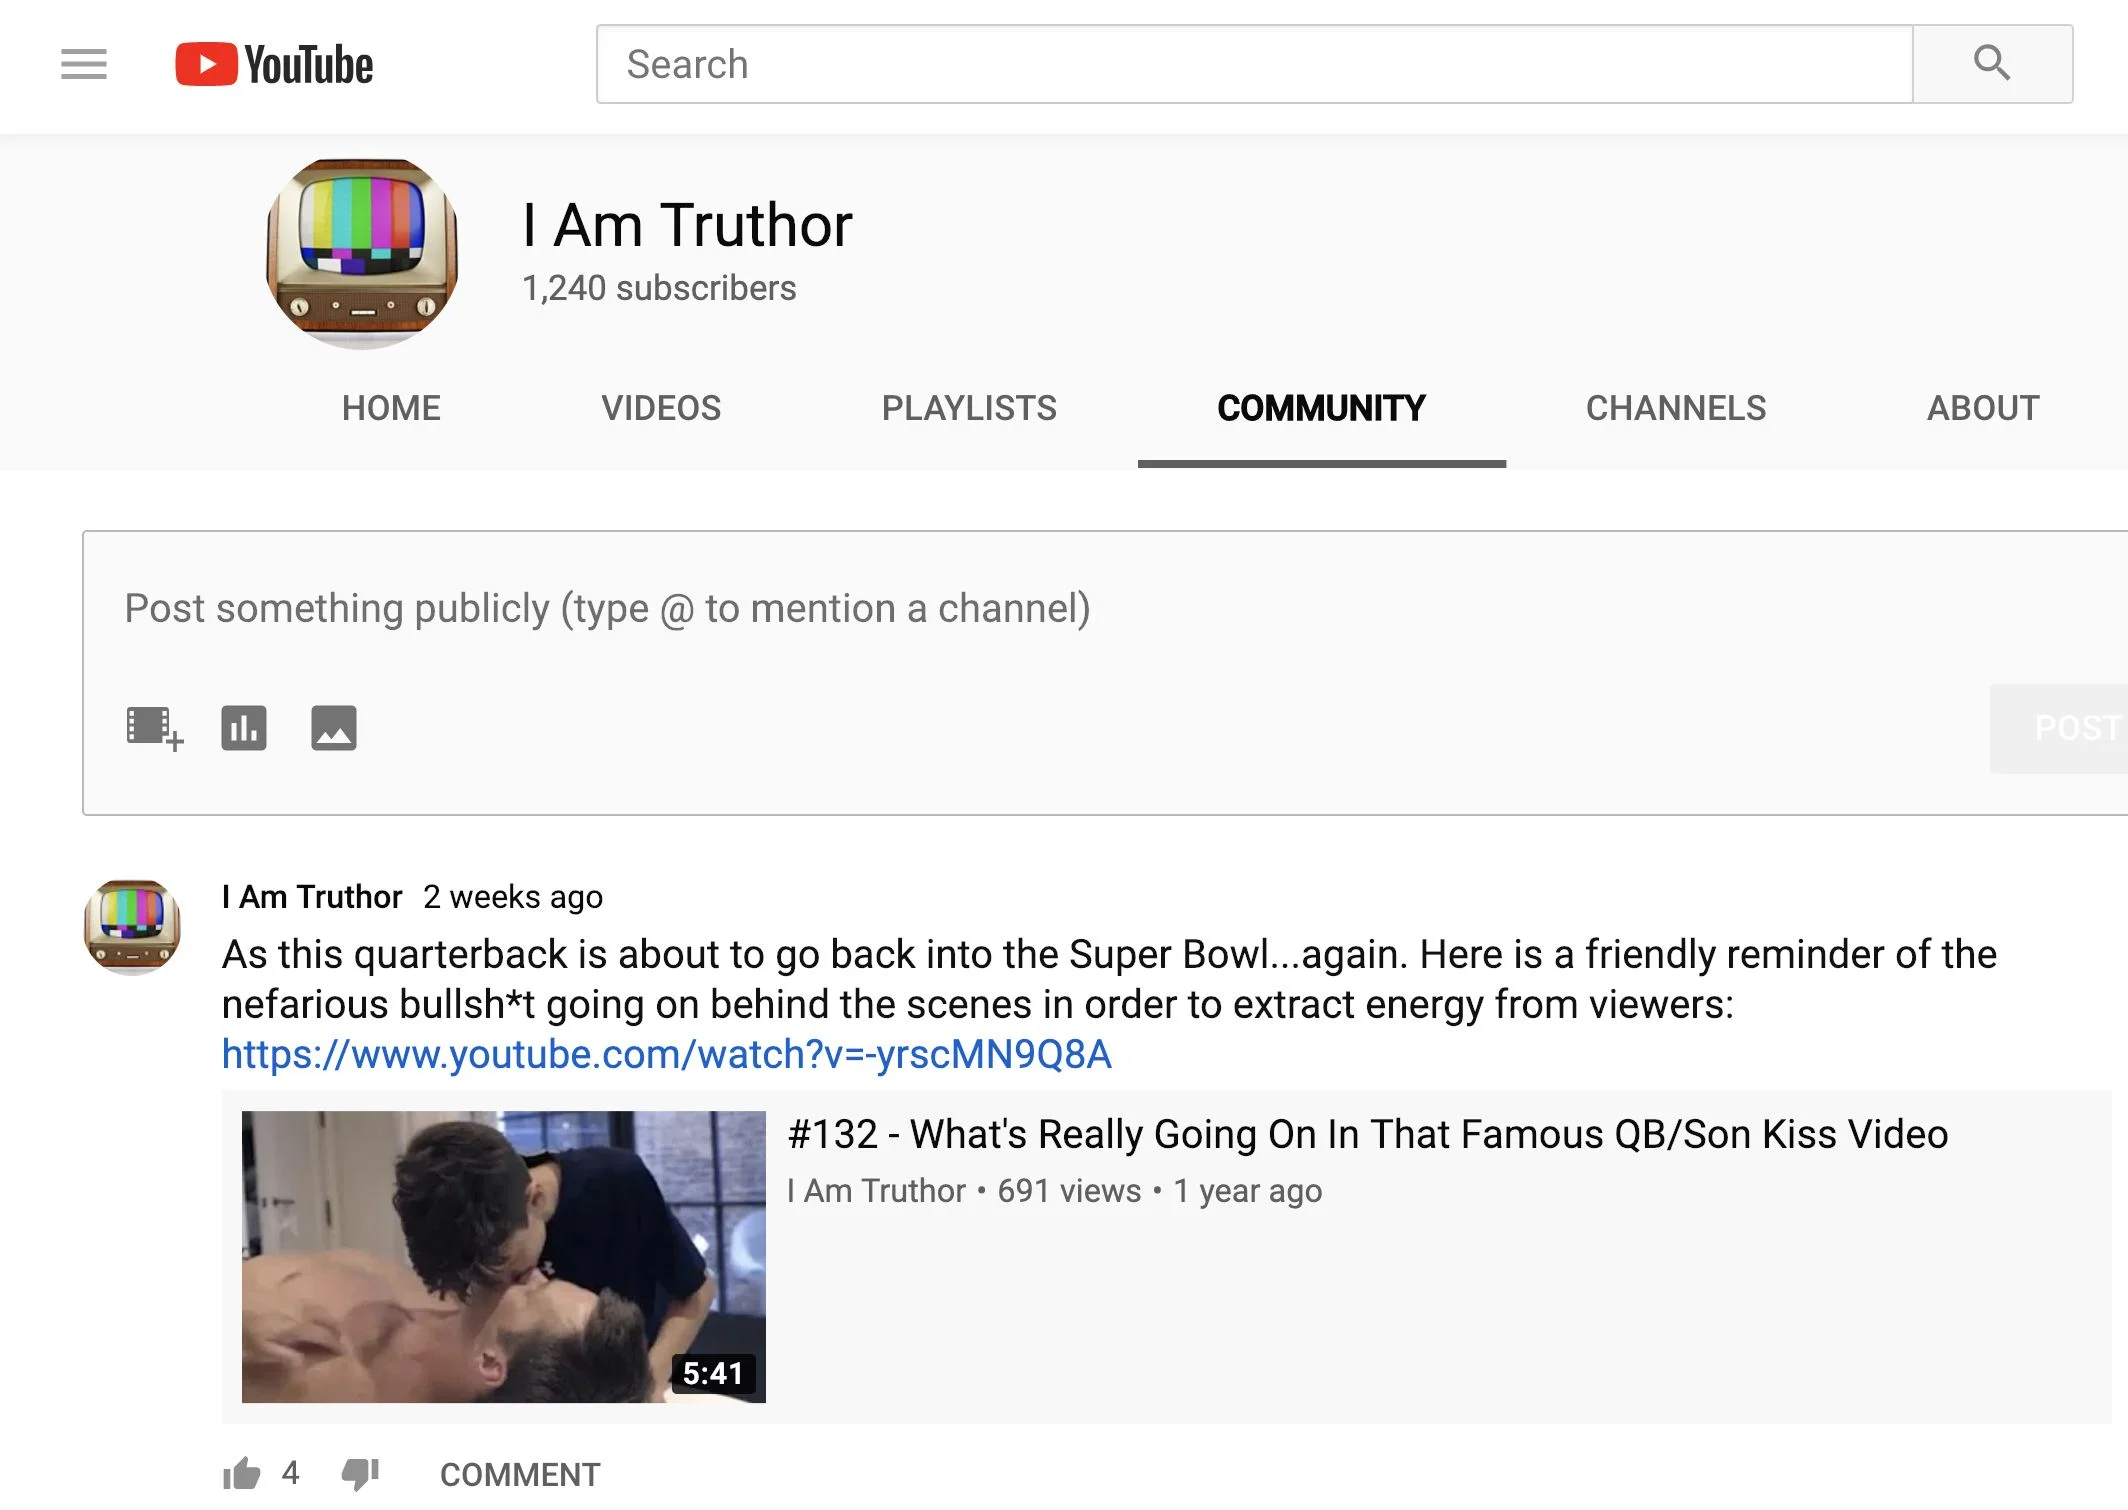Attach an image to the post

[x=334, y=728]
